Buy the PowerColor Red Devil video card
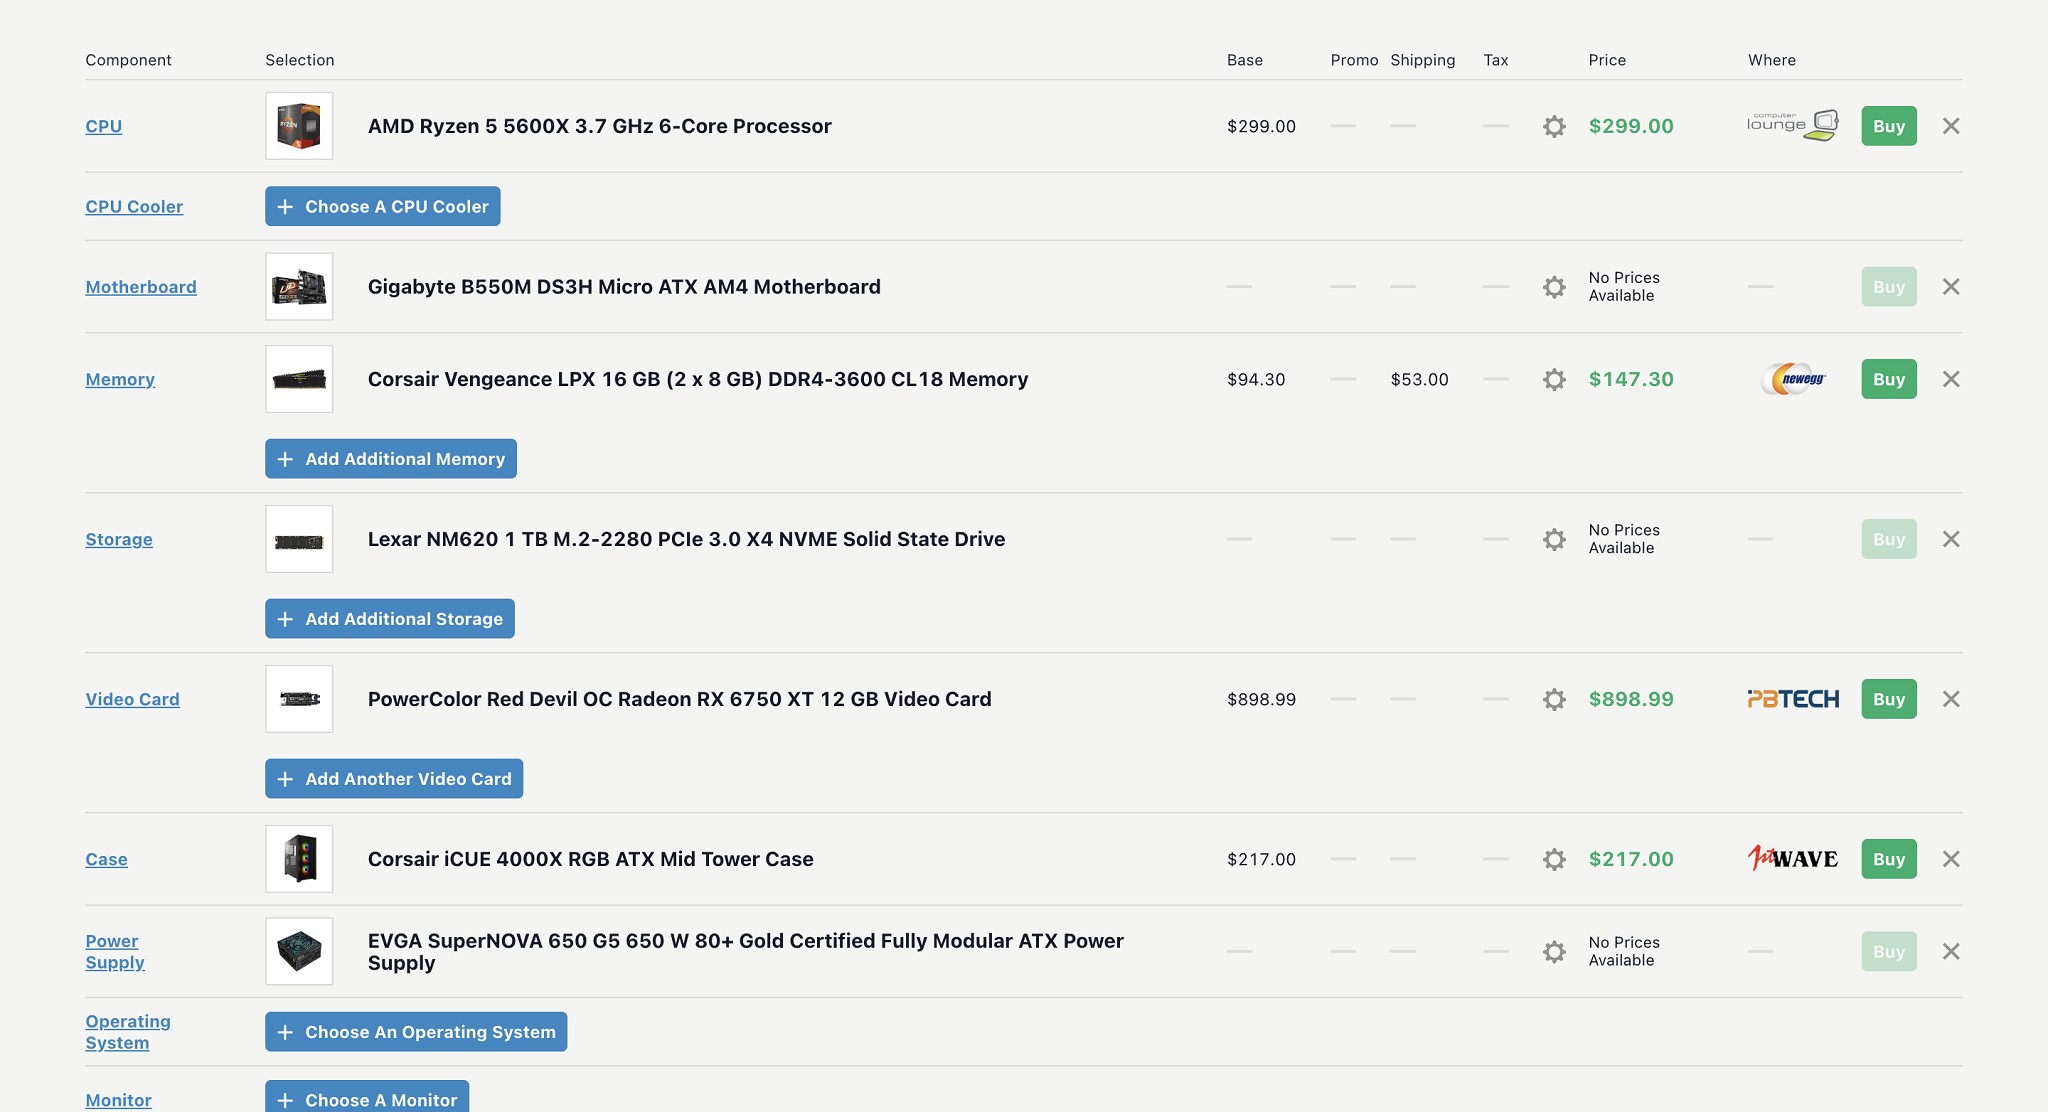Viewport: 2048px width, 1112px height. coord(1888,699)
